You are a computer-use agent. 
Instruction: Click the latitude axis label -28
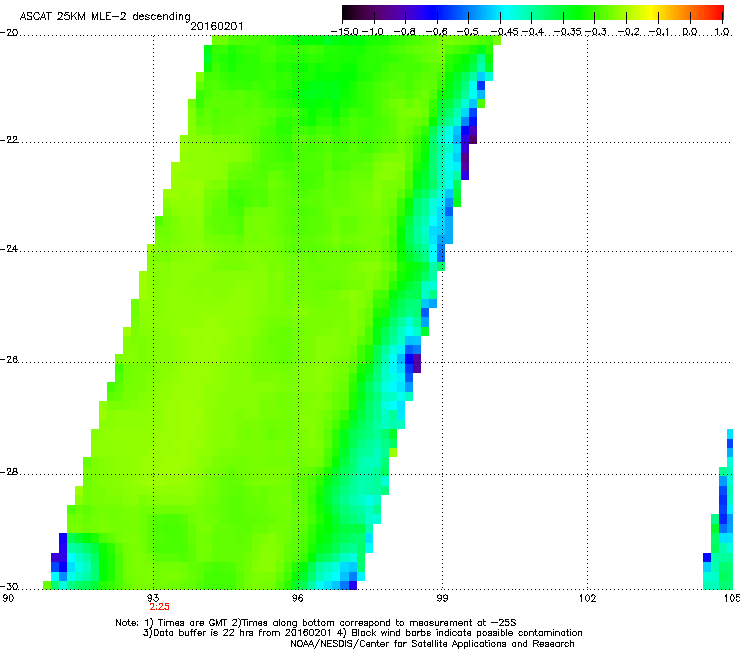click(9, 472)
